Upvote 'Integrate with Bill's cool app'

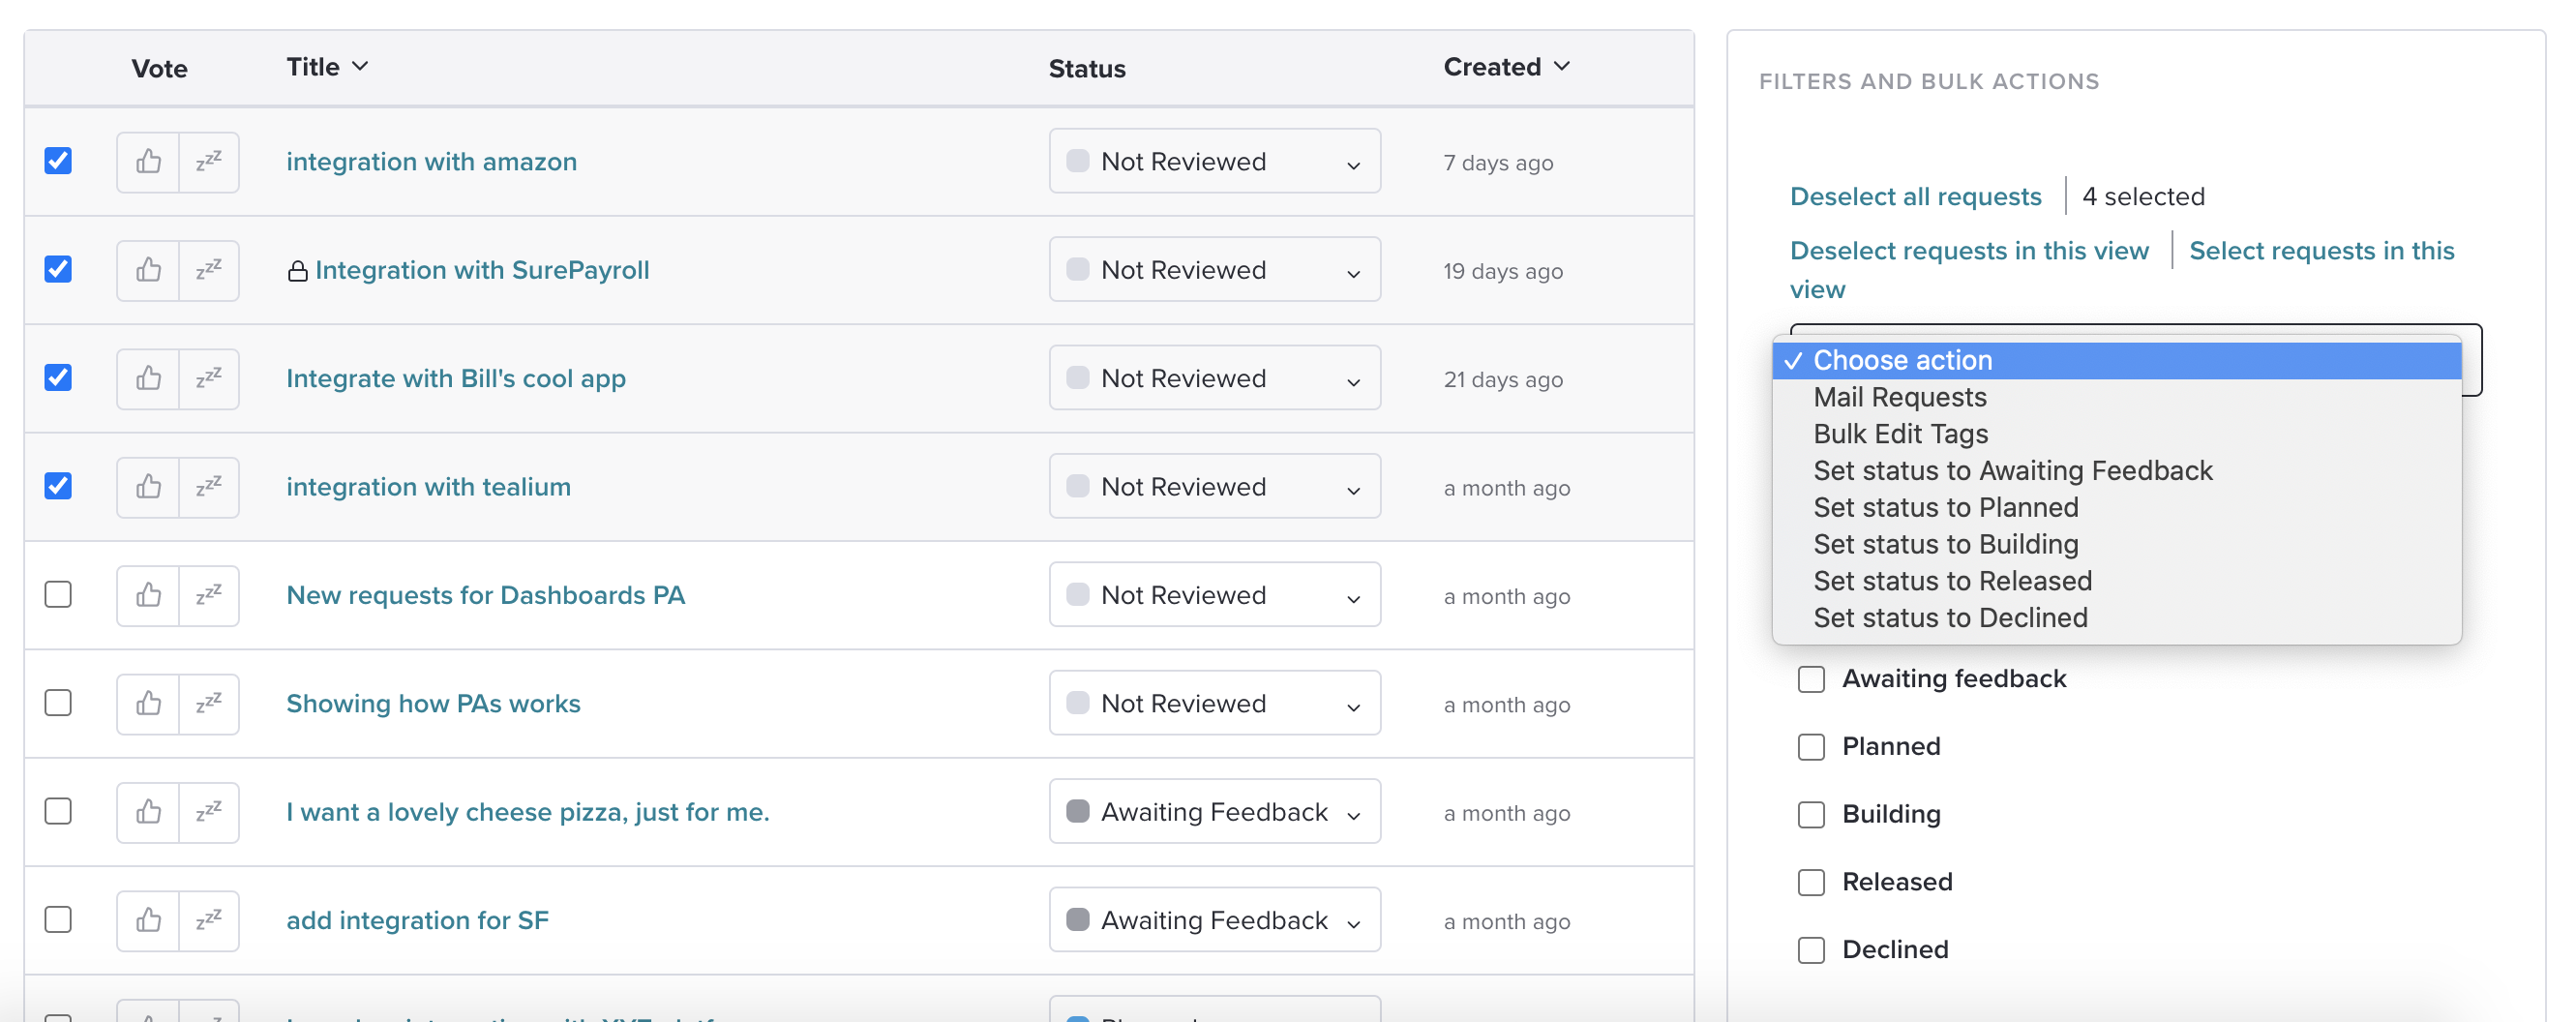tap(148, 378)
